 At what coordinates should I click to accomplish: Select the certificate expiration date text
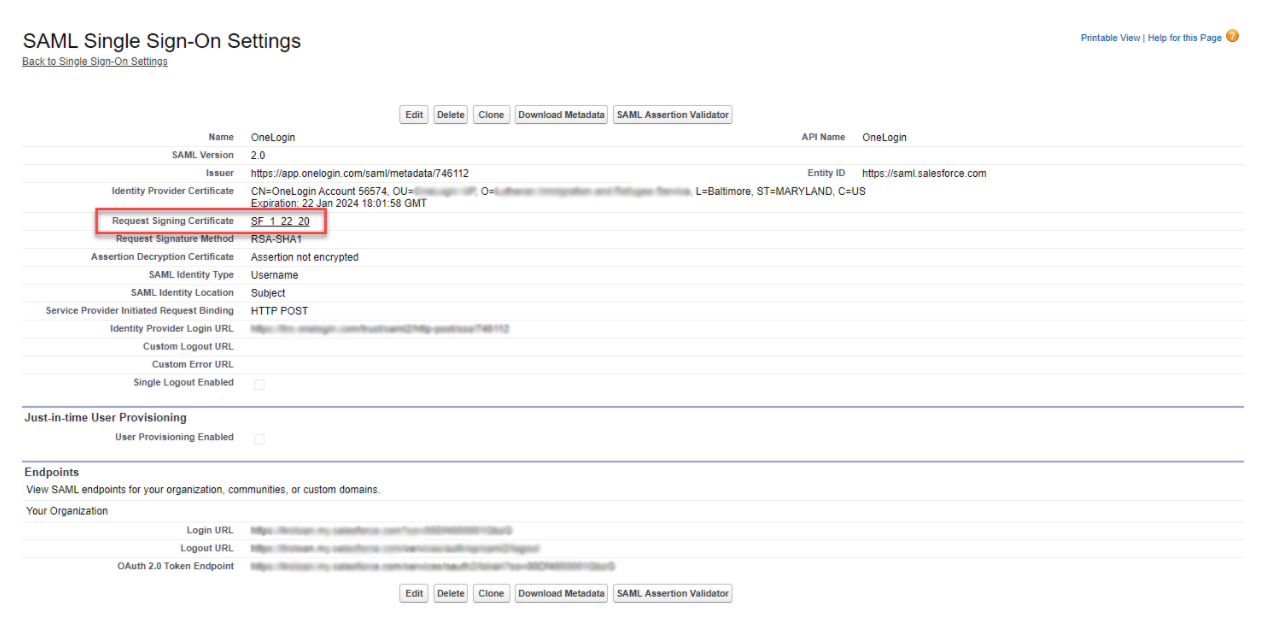click(339, 203)
